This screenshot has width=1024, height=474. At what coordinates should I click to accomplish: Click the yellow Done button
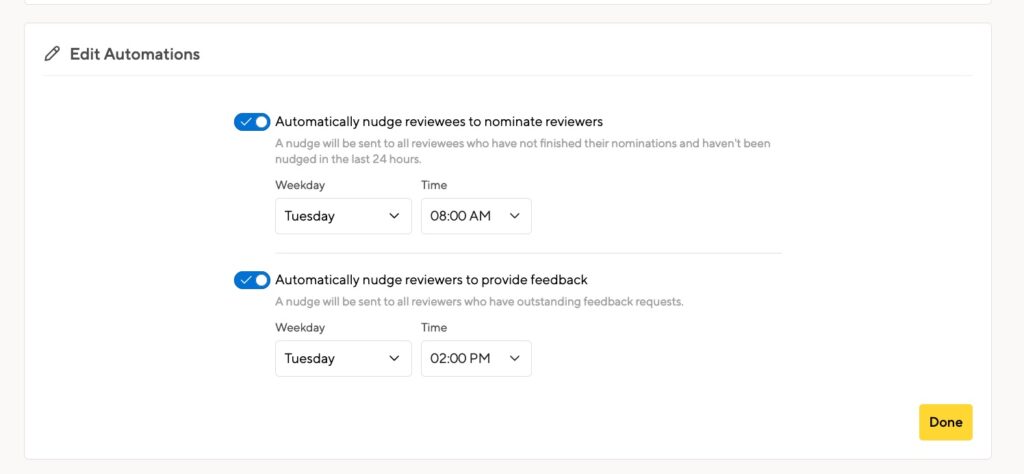(946, 422)
